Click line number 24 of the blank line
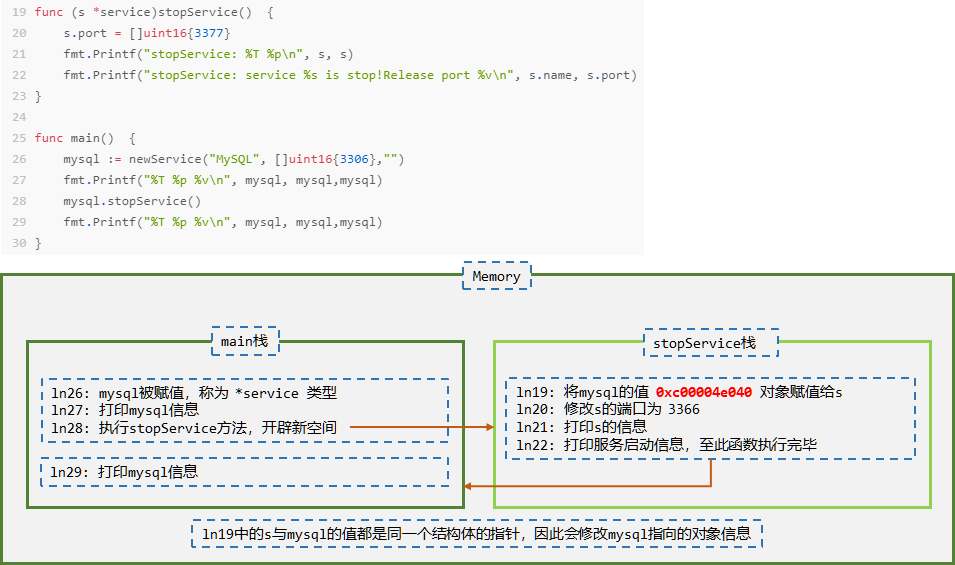The width and height of the screenshot is (955, 565). click(19, 117)
